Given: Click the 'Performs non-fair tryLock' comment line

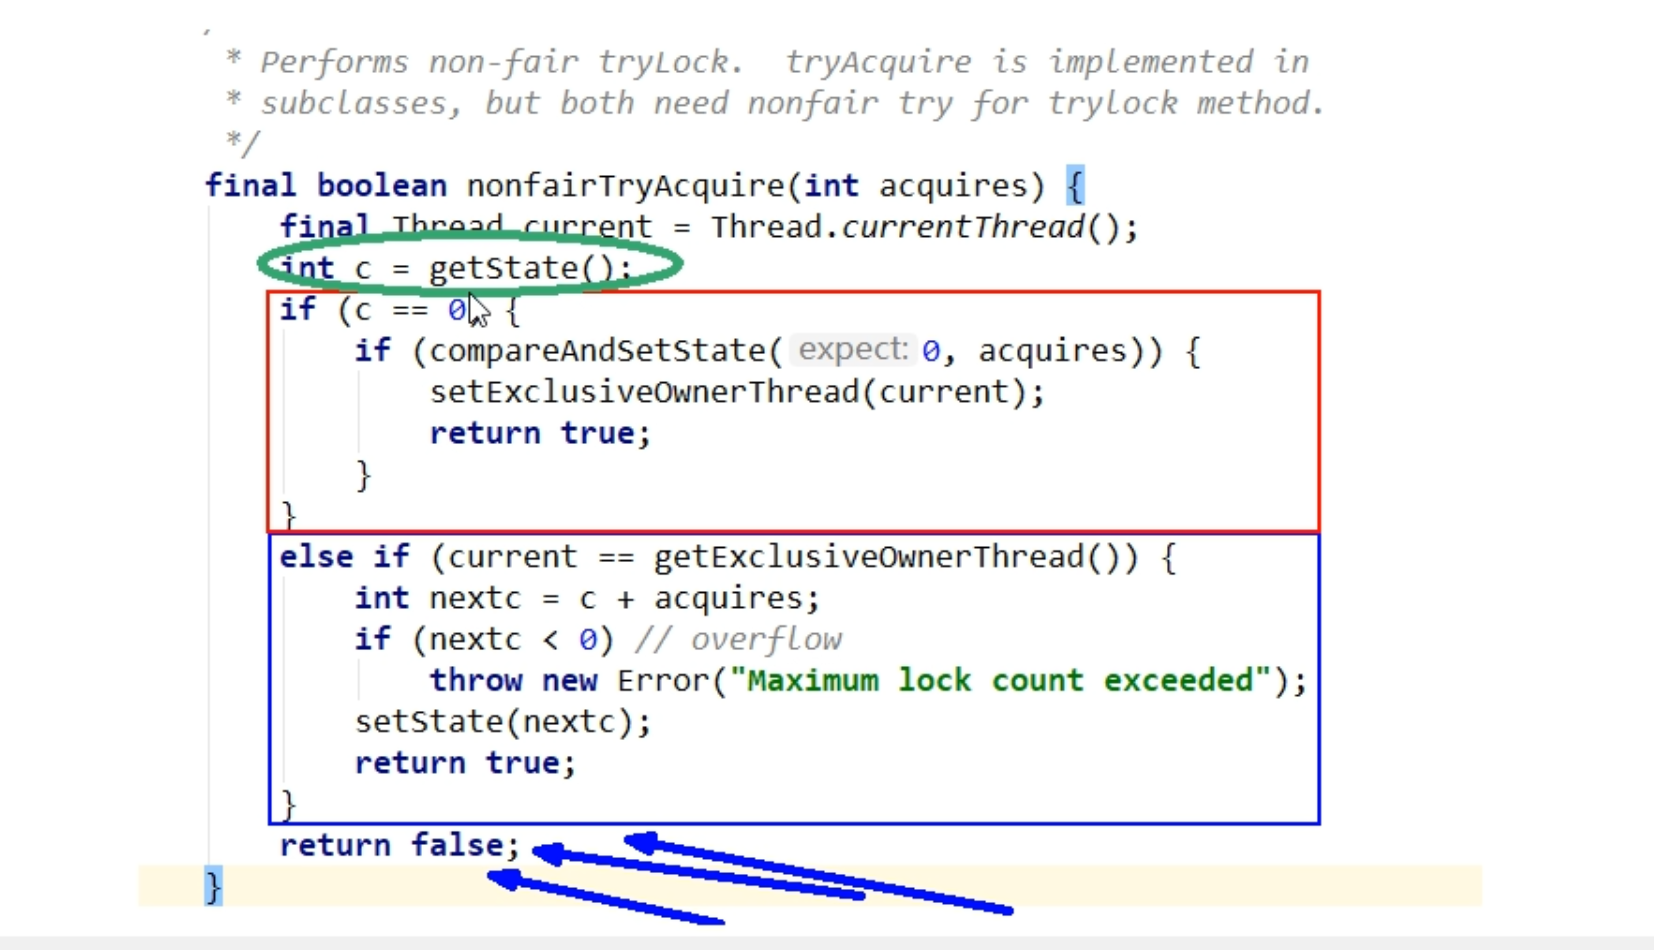Looking at the screenshot, I should pyautogui.click(x=500, y=62).
